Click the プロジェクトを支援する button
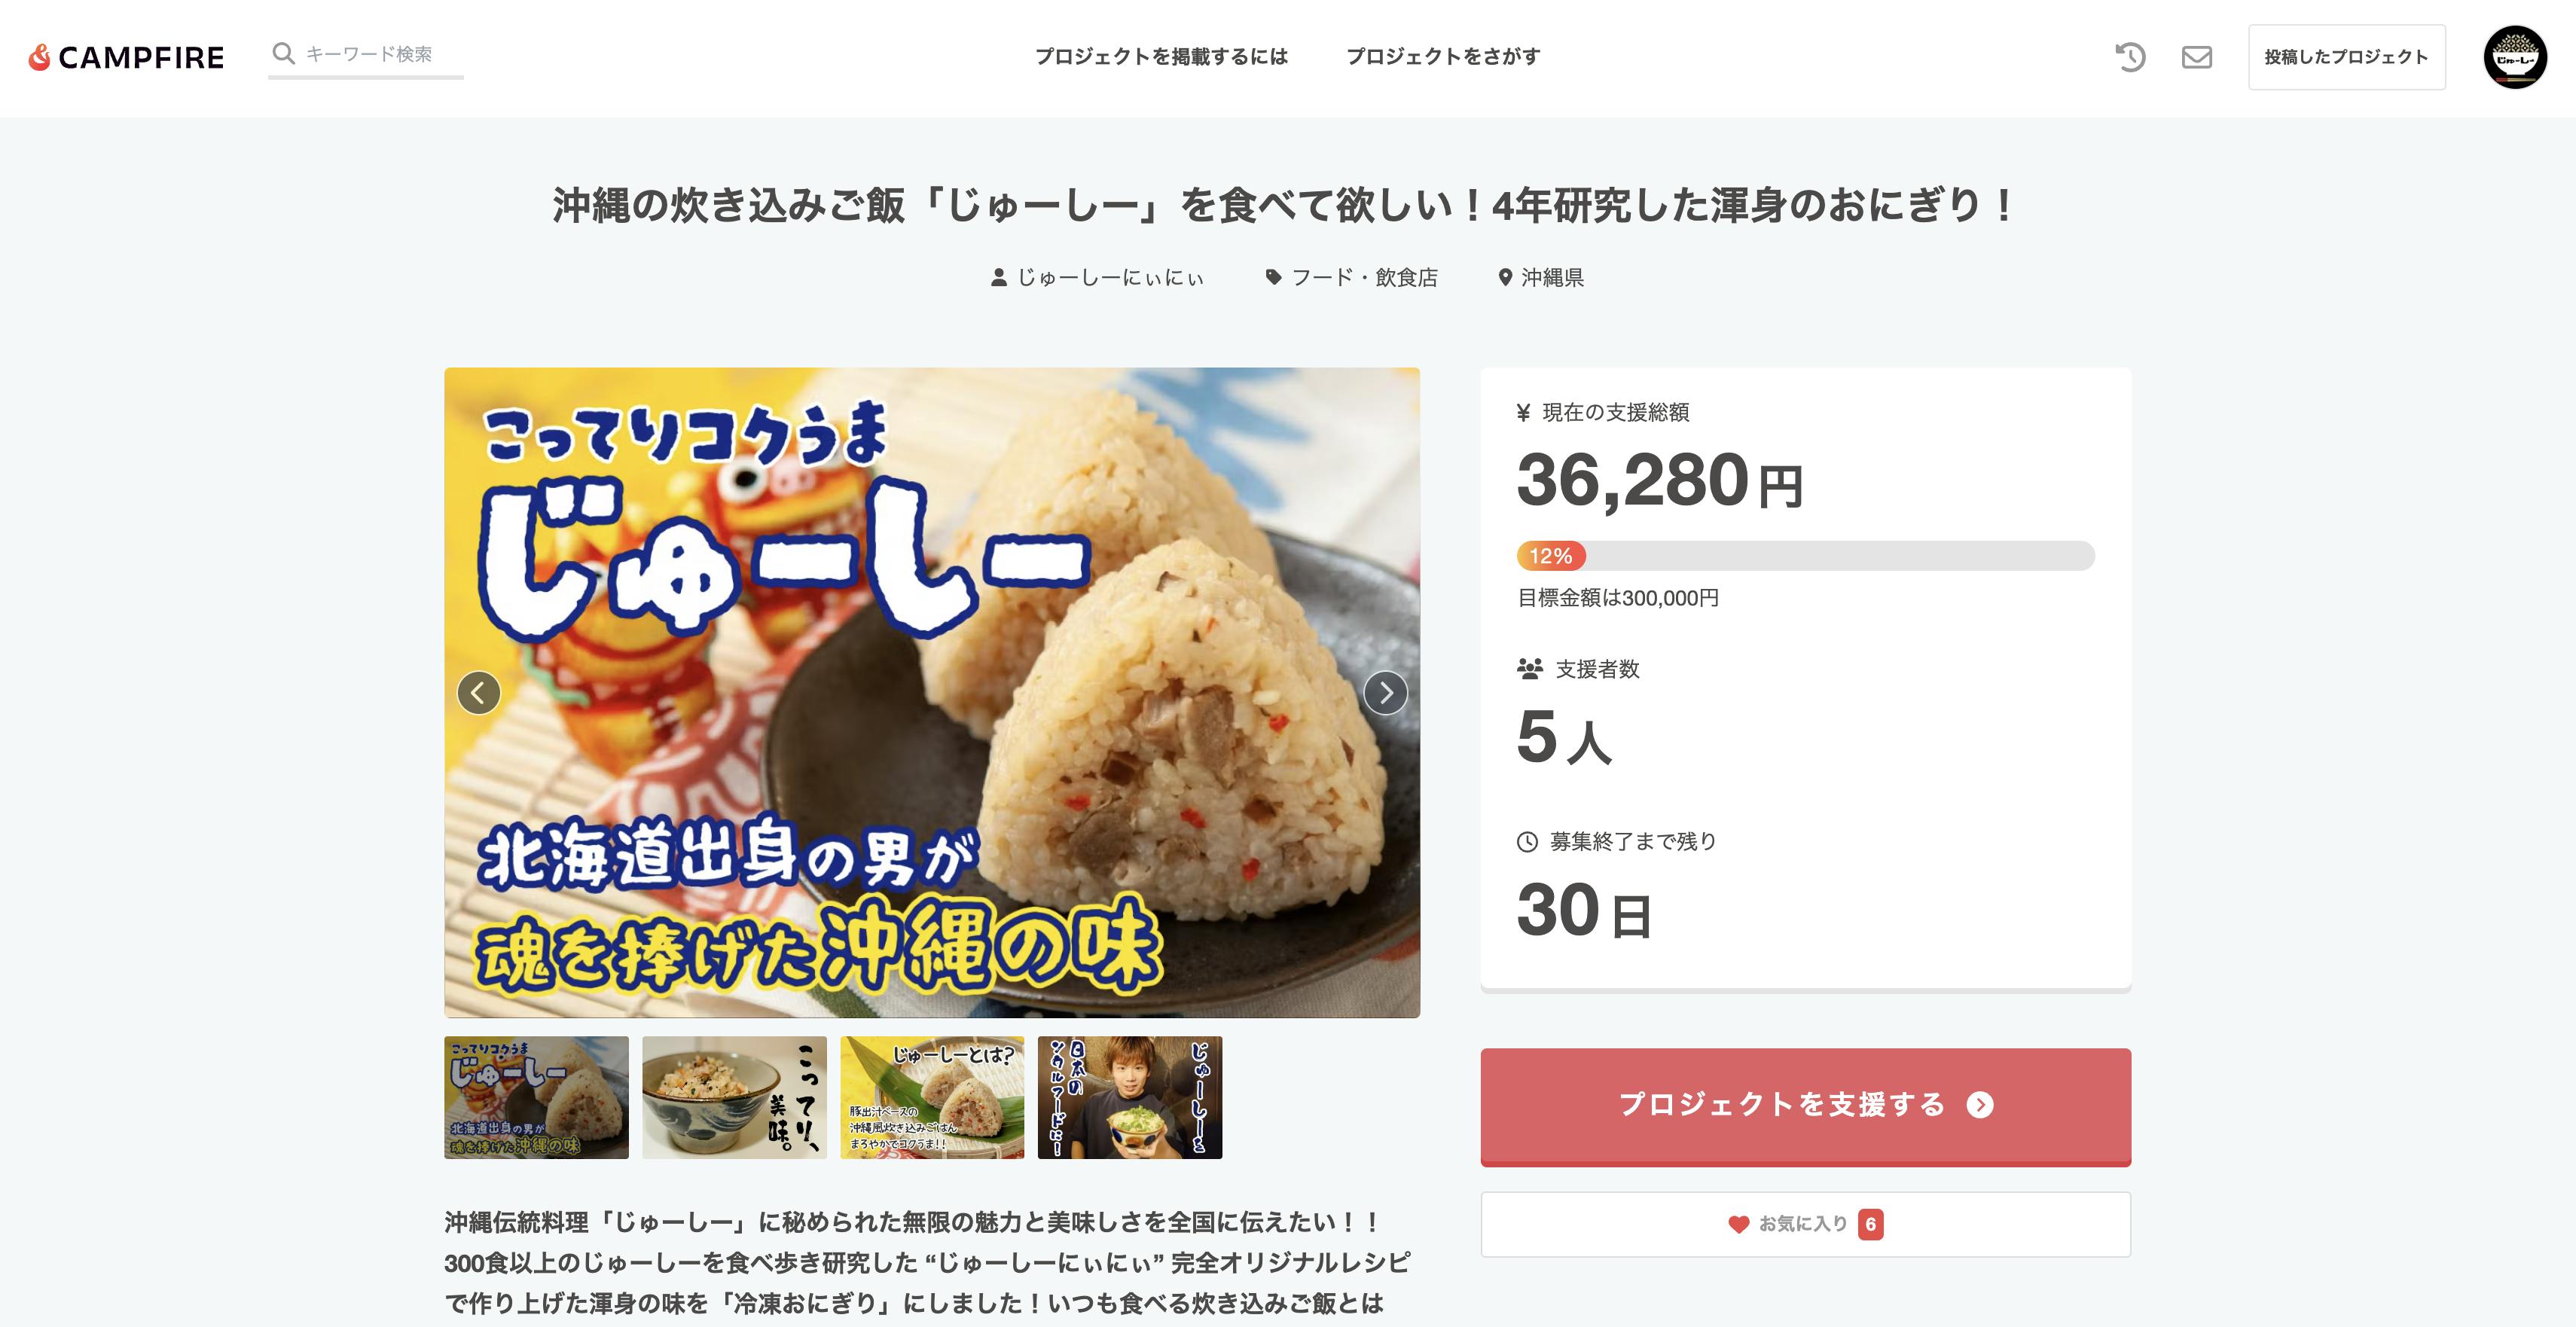 [x=1805, y=1106]
